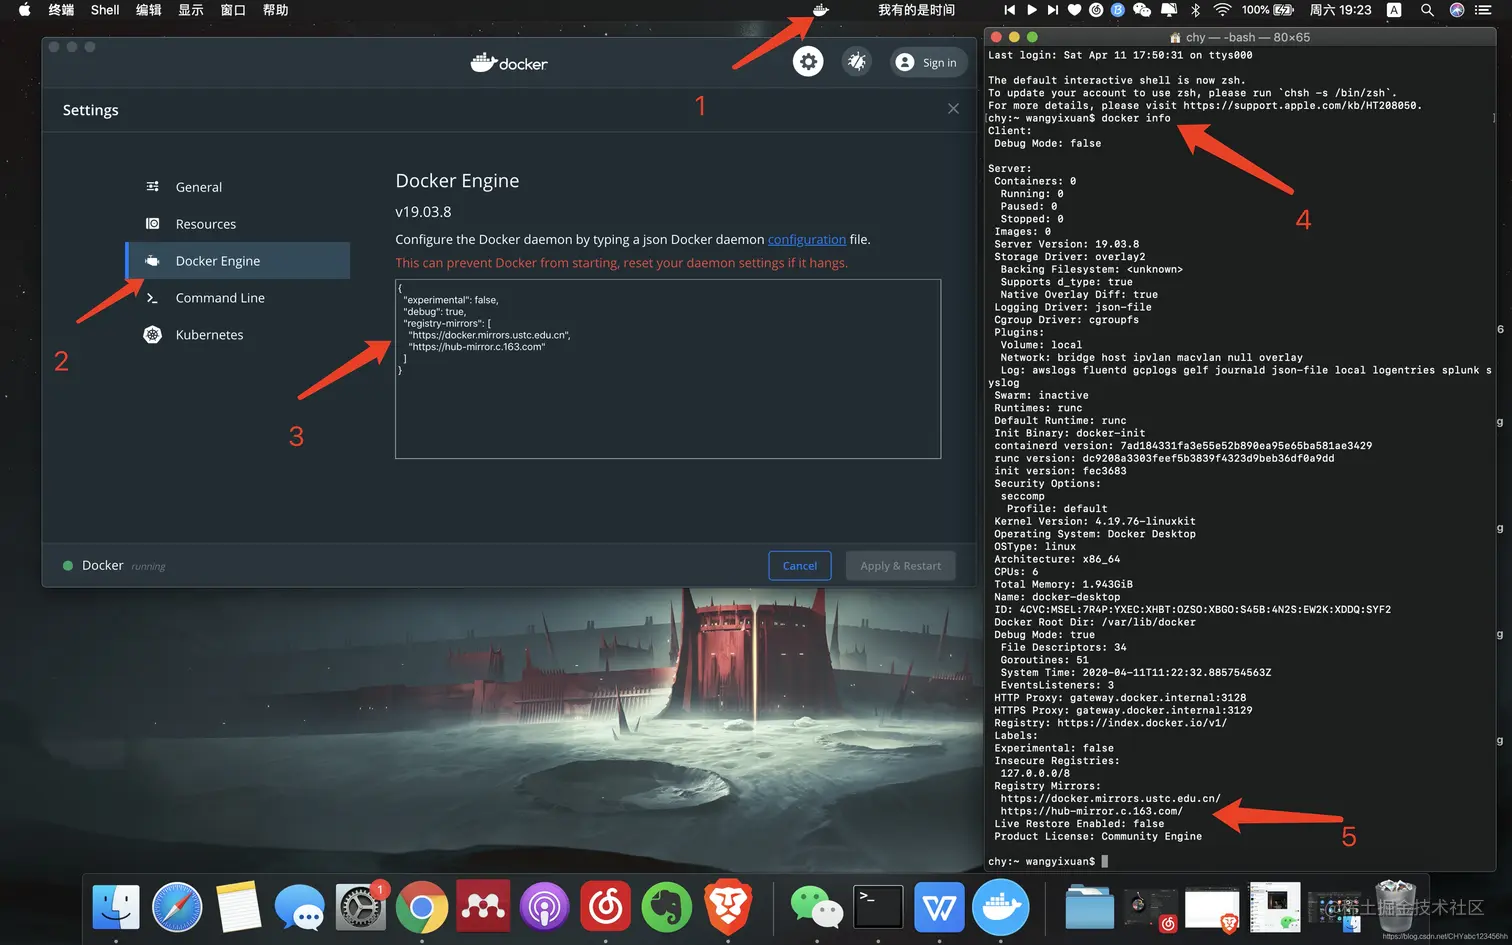Open Docker Desktop from the Dock
Screen dimensions: 1512x945
[x=1001, y=908]
